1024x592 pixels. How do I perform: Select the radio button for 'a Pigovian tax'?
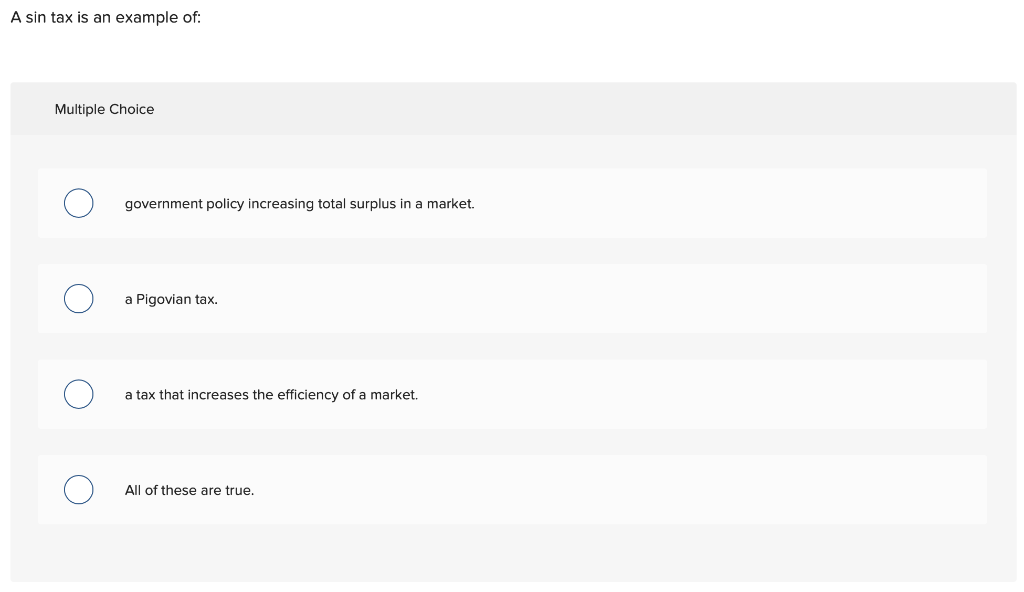(78, 298)
